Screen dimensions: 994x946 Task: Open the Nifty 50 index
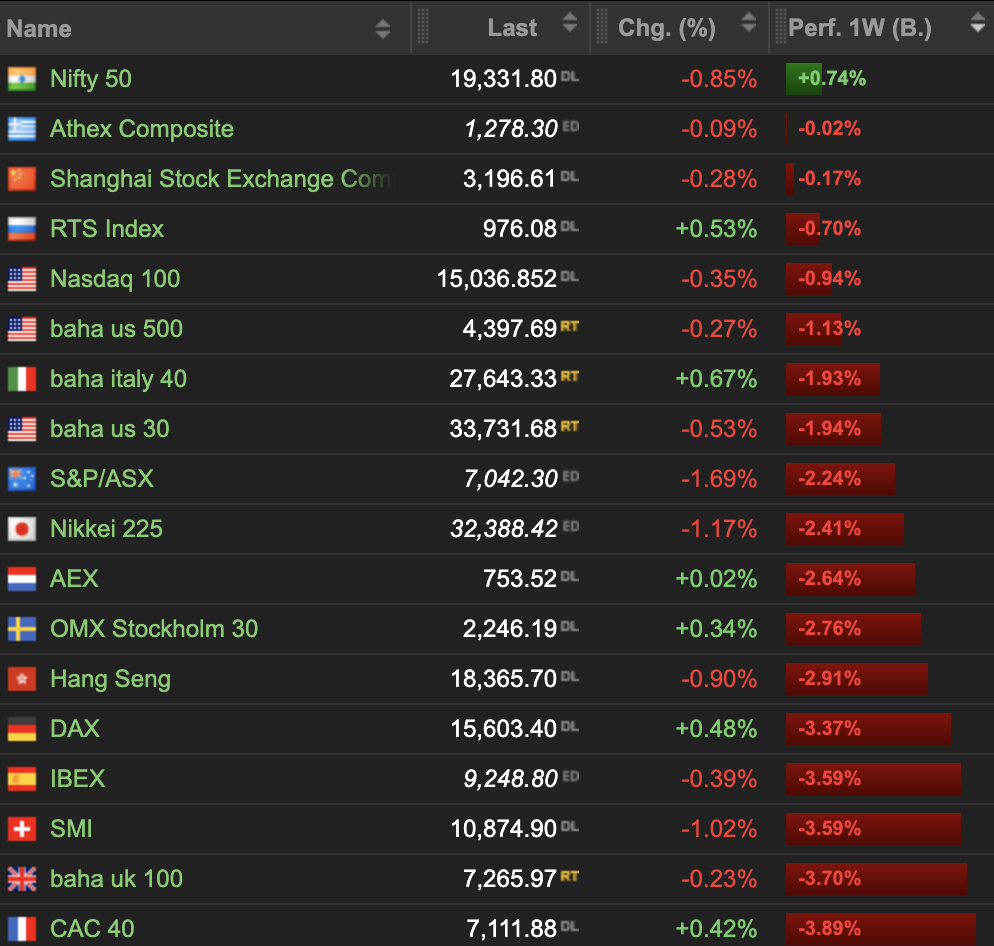(x=91, y=79)
